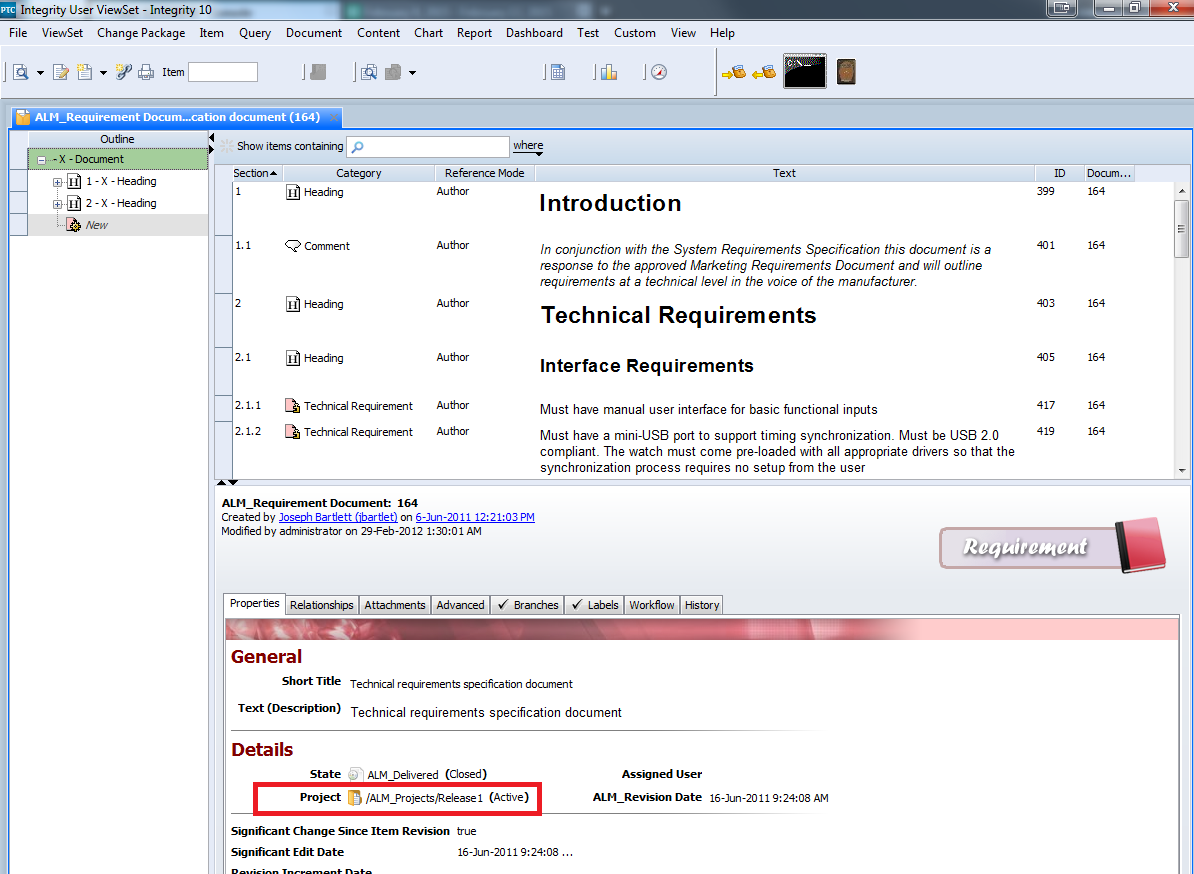Click the view item magnifier toolbar icon

point(21,72)
